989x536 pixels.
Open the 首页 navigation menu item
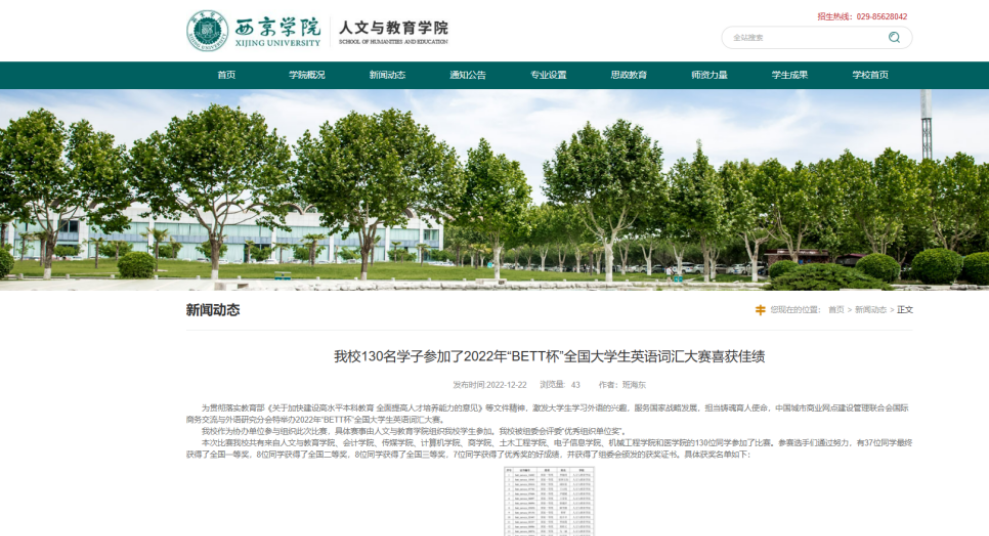(226, 75)
